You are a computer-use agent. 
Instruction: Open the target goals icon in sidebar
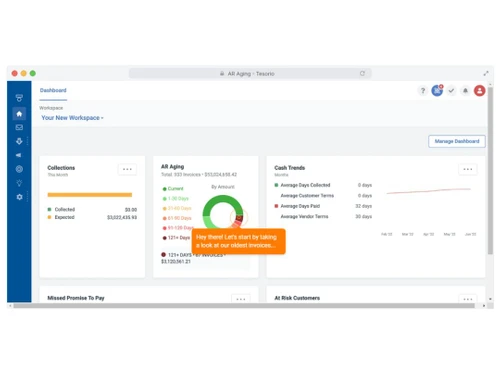pyautogui.click(x=19, y=169)
